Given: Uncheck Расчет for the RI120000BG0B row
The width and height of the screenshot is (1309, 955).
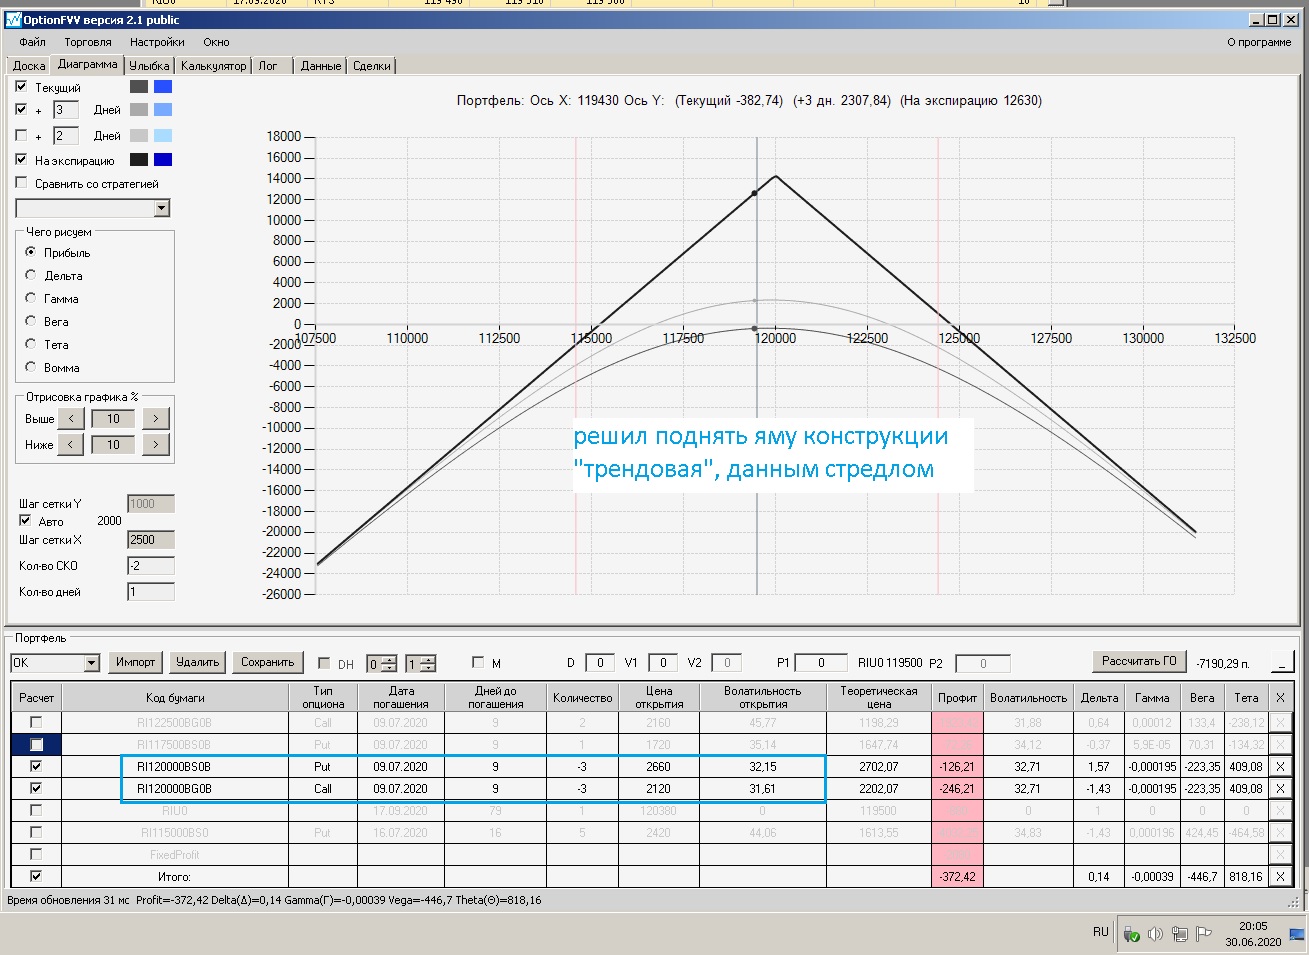Looking at the screenshot, I should 36,789.
